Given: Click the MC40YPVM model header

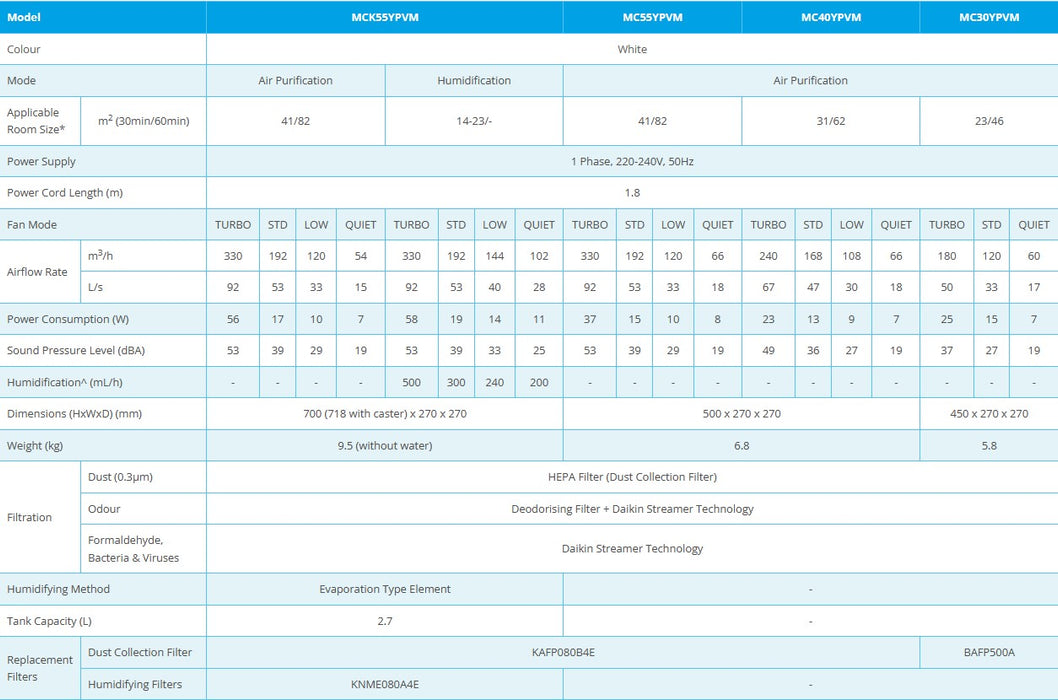Looking at the screenshot, I should pos(830,17).
